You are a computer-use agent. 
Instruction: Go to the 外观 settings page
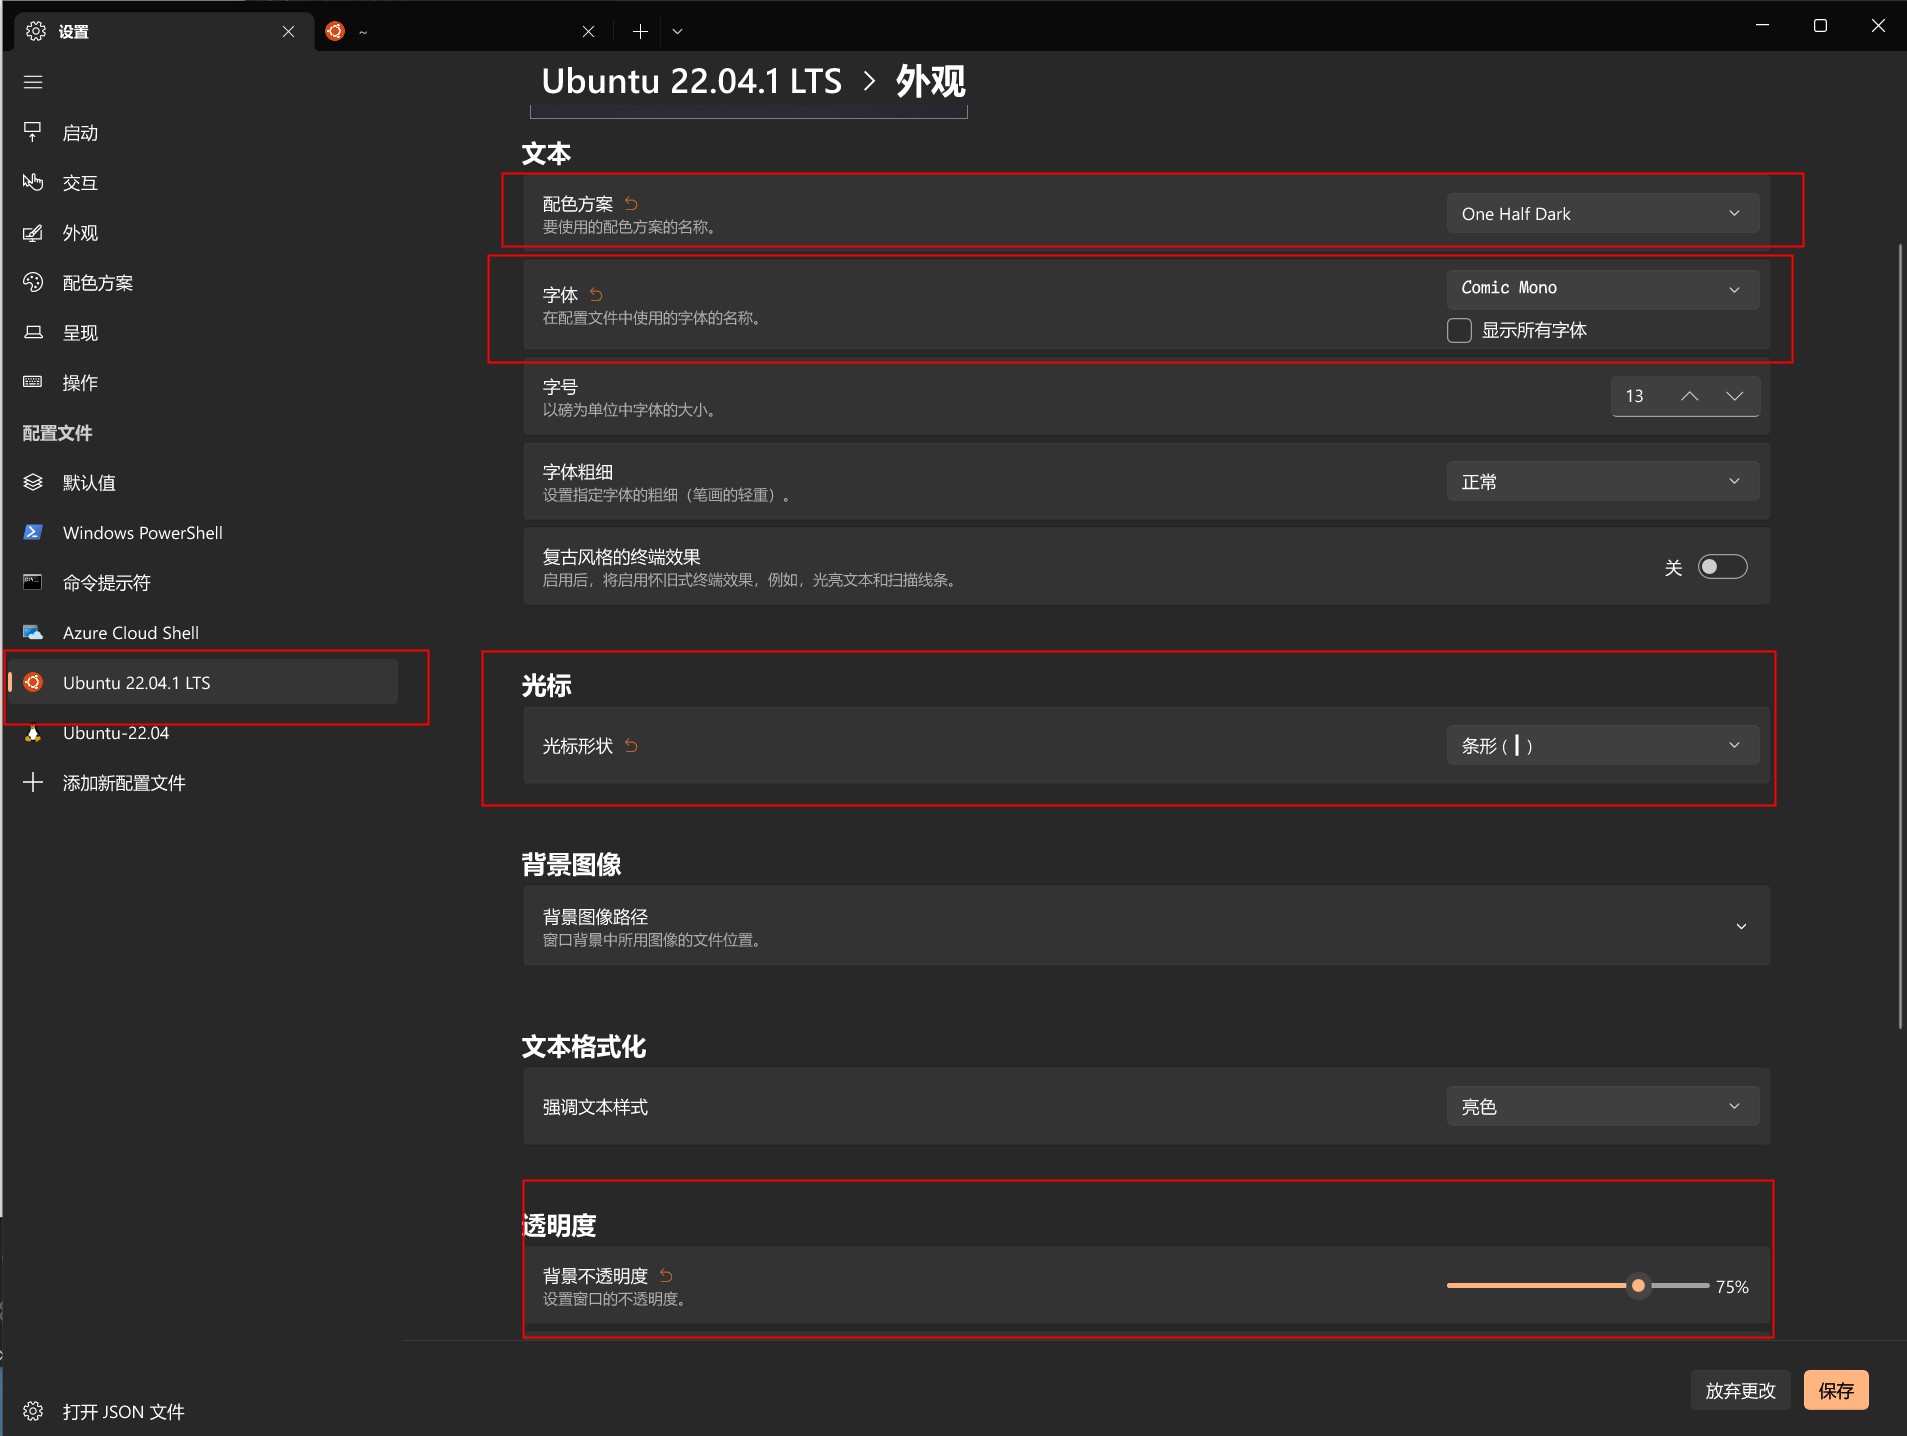(202, 232)
